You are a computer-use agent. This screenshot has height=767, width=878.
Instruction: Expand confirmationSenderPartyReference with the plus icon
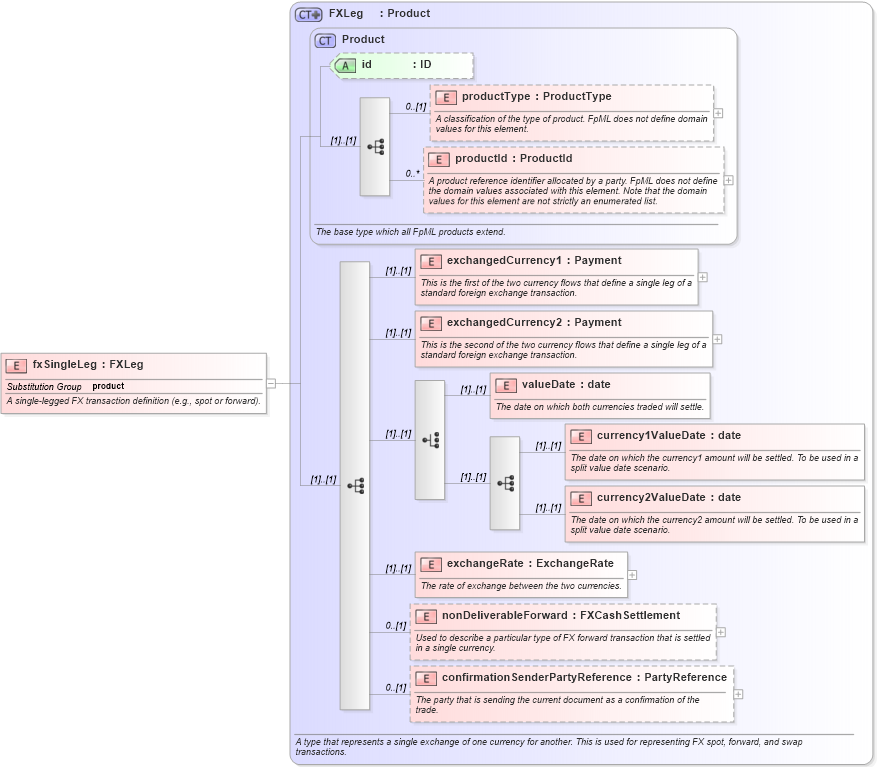737,692
